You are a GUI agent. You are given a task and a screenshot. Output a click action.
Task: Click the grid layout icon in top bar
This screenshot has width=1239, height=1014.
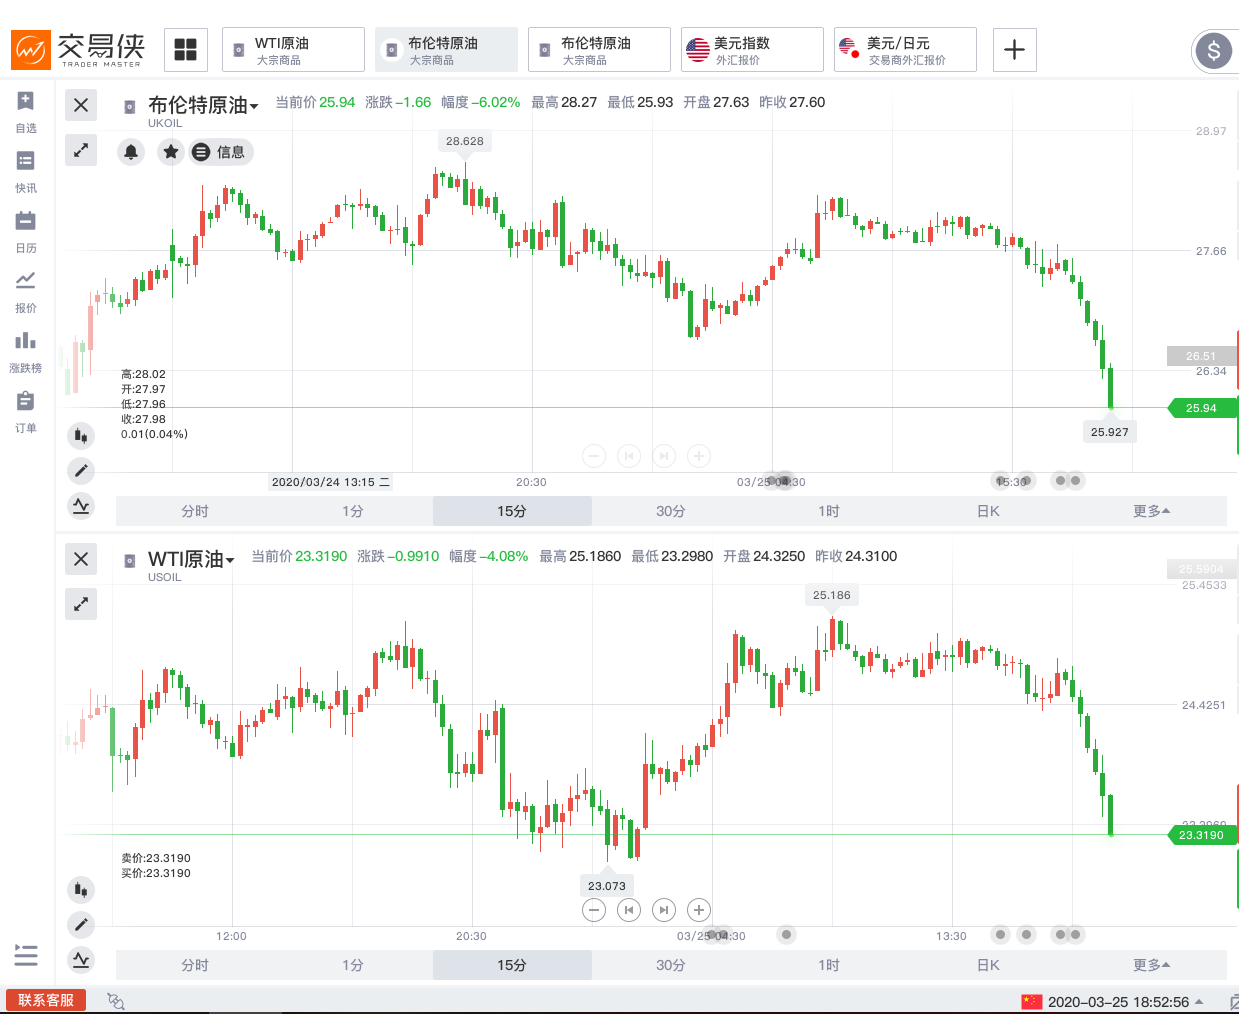(x=186, y=50)
